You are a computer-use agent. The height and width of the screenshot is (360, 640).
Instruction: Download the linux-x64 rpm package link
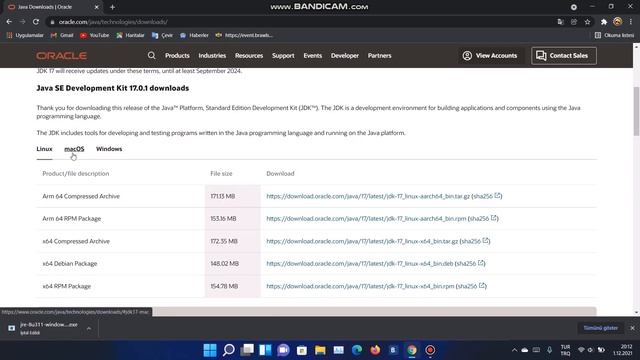(360, 286)
